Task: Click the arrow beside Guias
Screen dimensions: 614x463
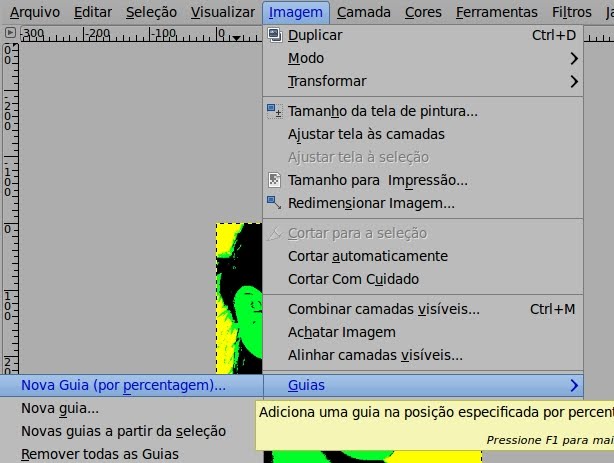Action: click(574, 385)
